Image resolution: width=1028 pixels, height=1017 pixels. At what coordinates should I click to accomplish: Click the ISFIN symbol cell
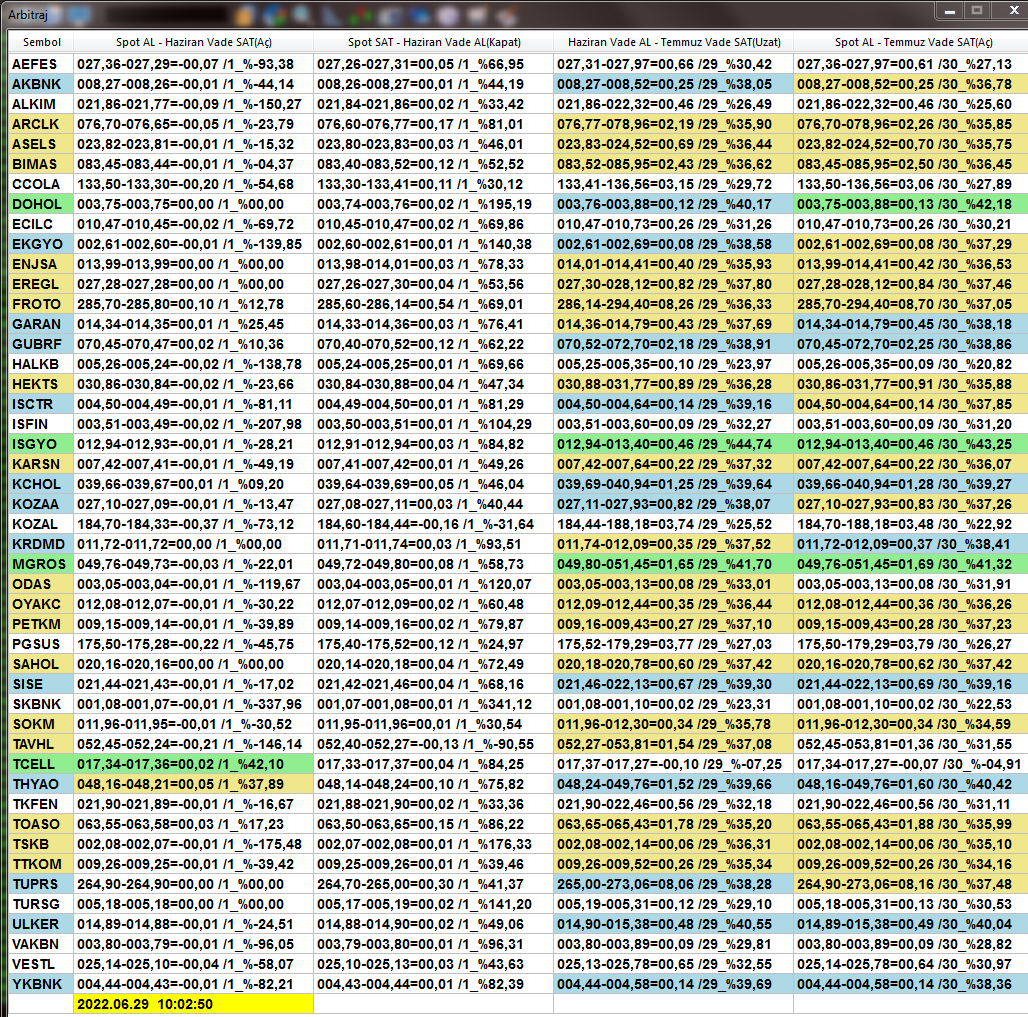[x=41, y=424]
